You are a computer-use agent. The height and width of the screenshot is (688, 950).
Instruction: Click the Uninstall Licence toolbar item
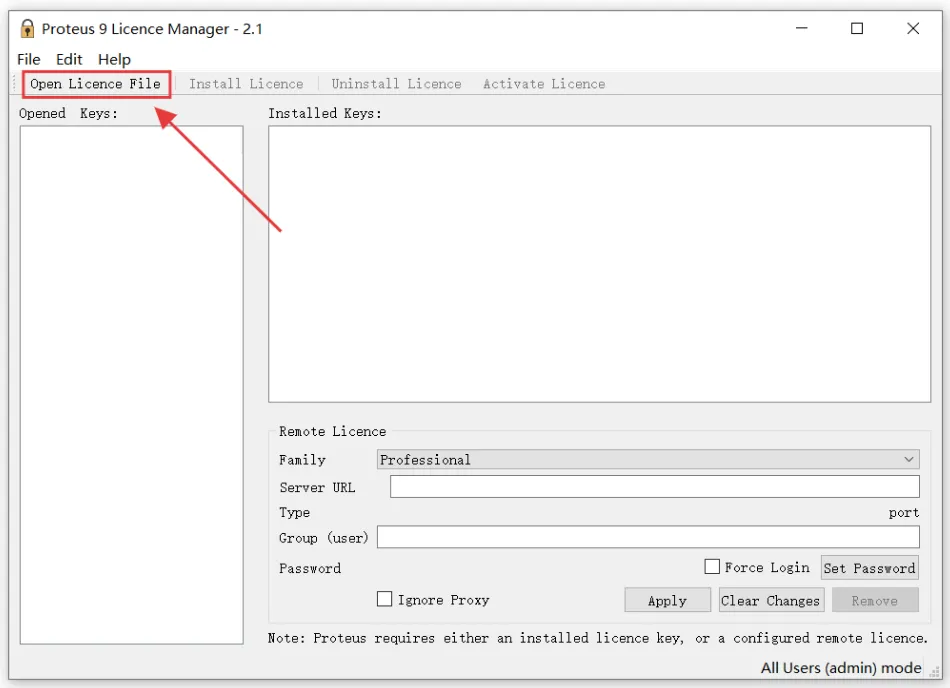(x=396, y=84)
